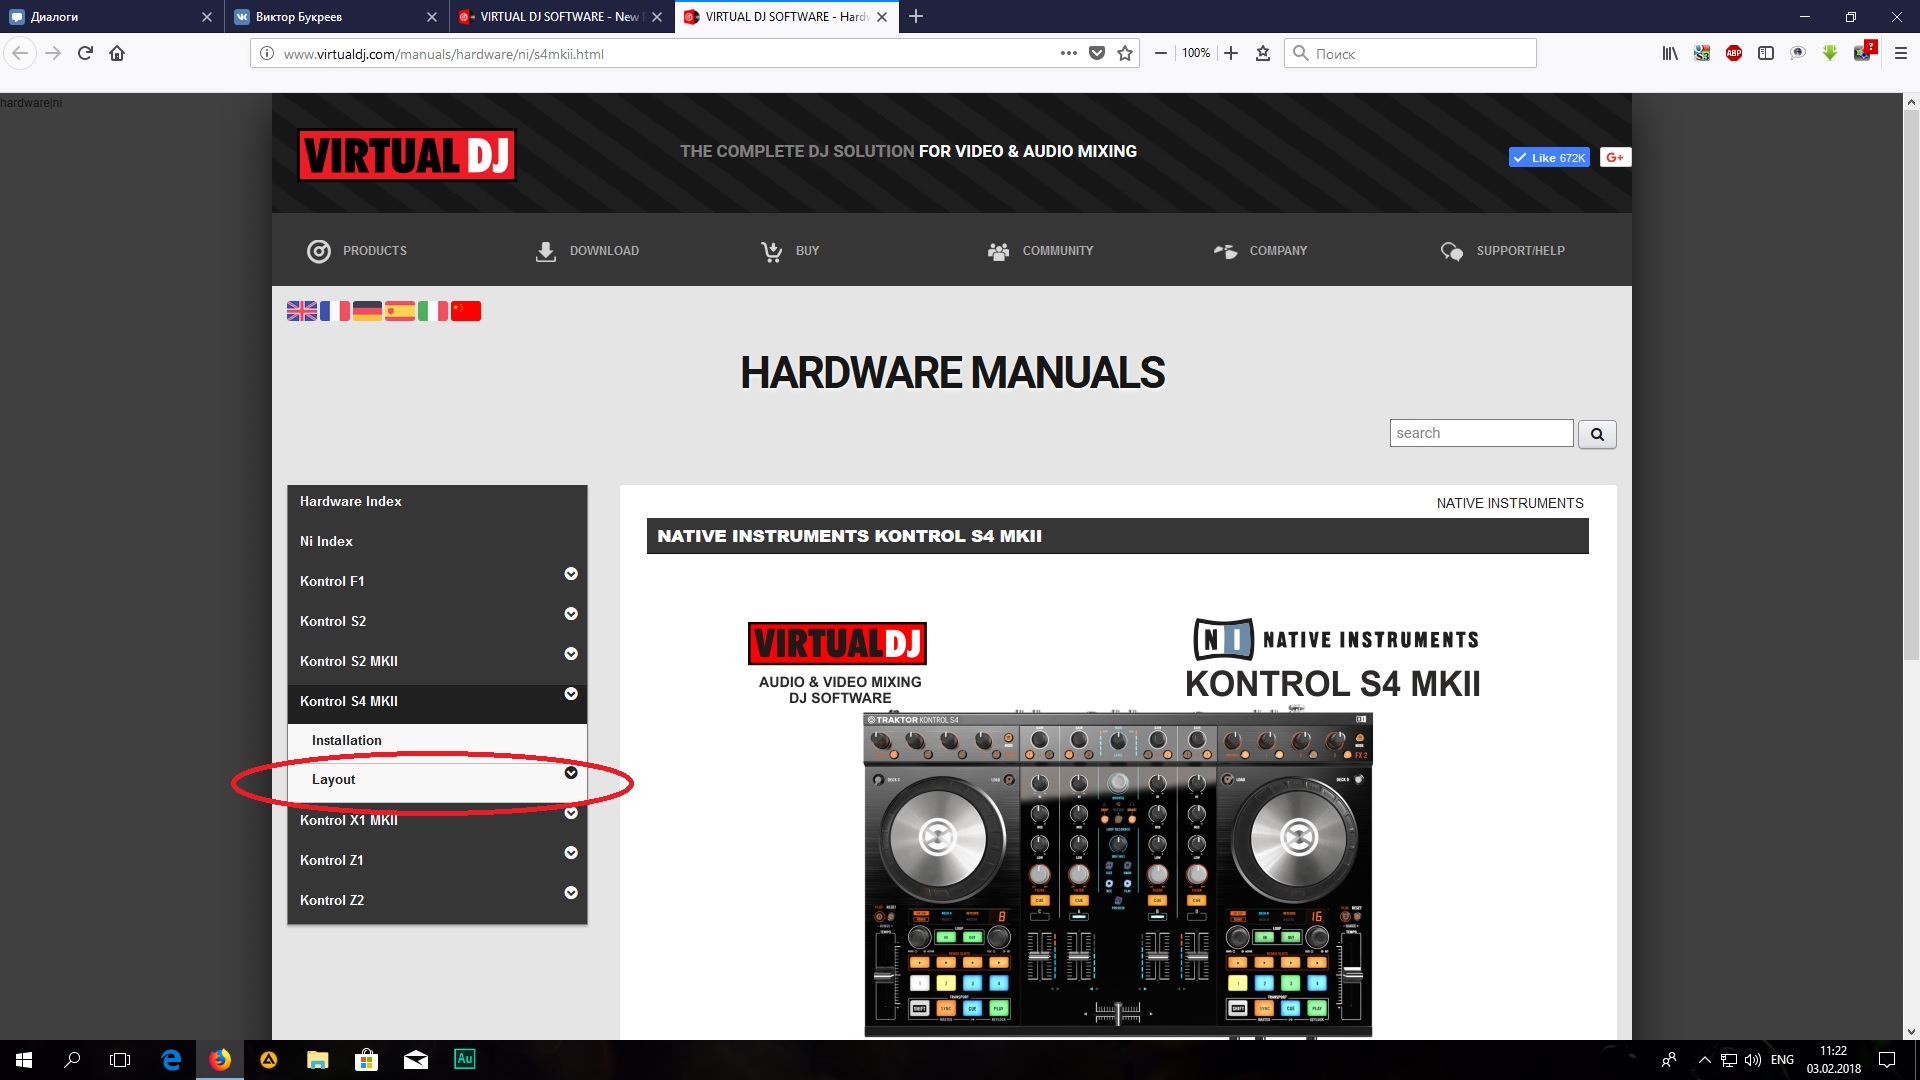1920x1080 pixels.
Task: Expand the Kontrol Z2 chevron
Action: coord(571,893)
